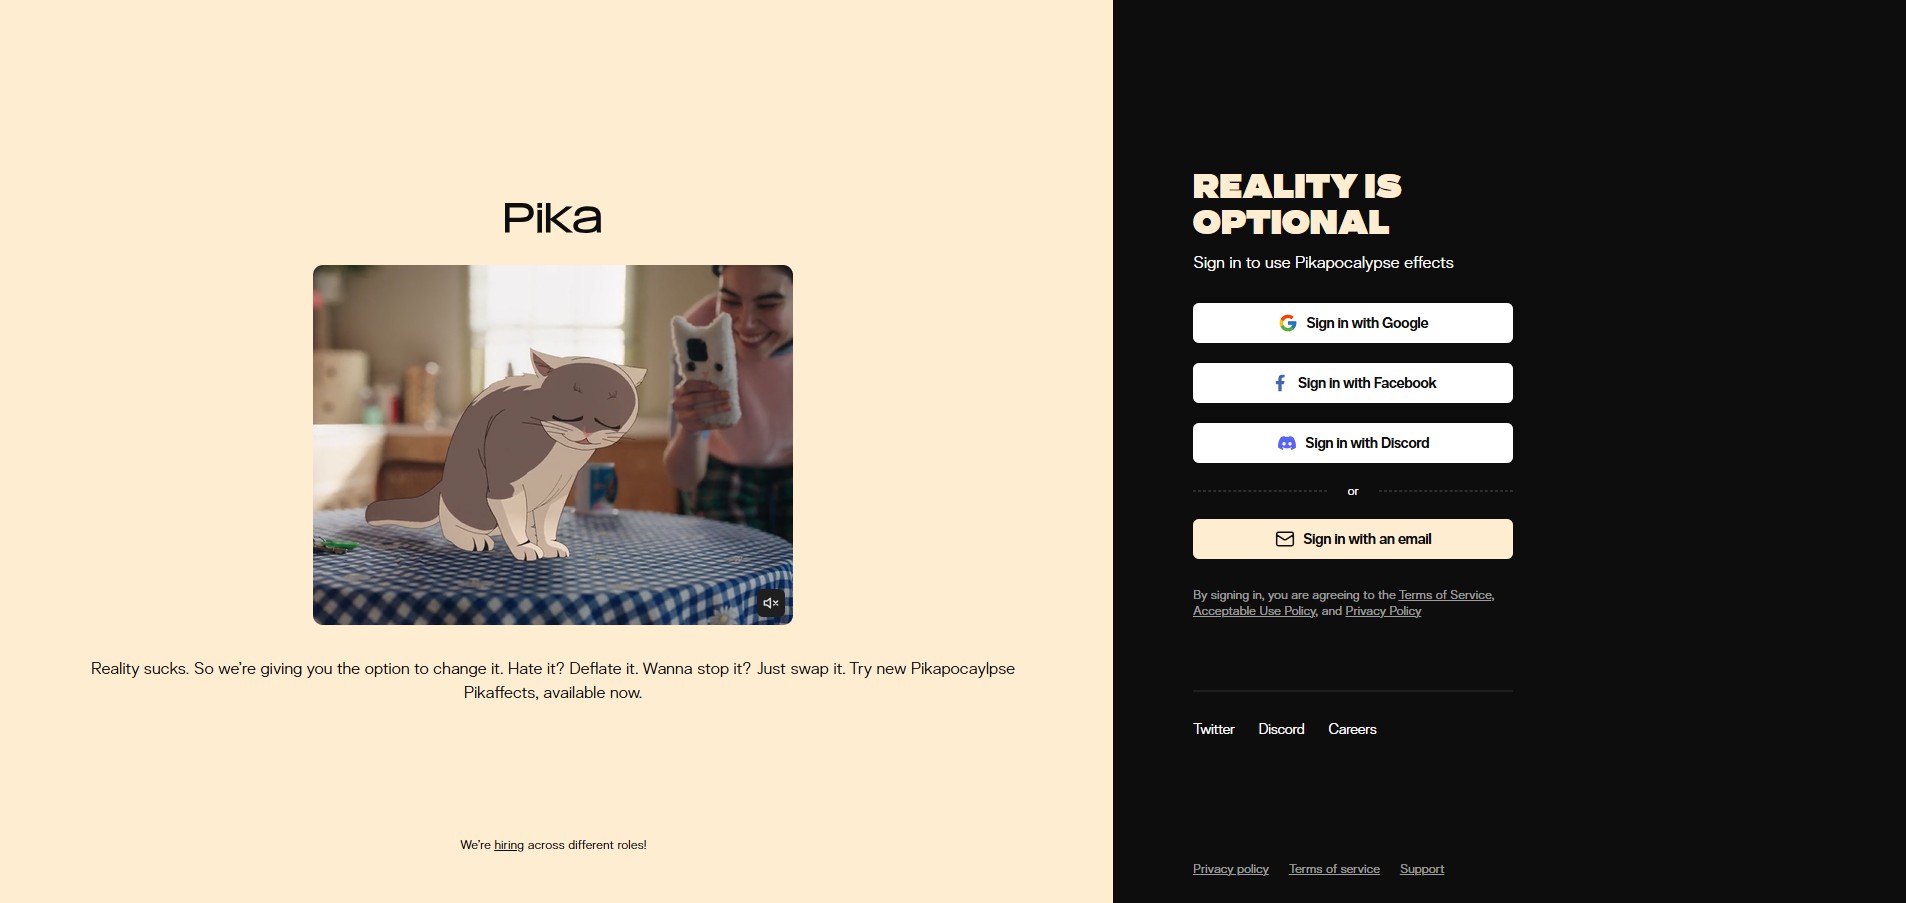Open the Support link
The width and height of the screenshot is (1906, 903).
coord(1422,869)
